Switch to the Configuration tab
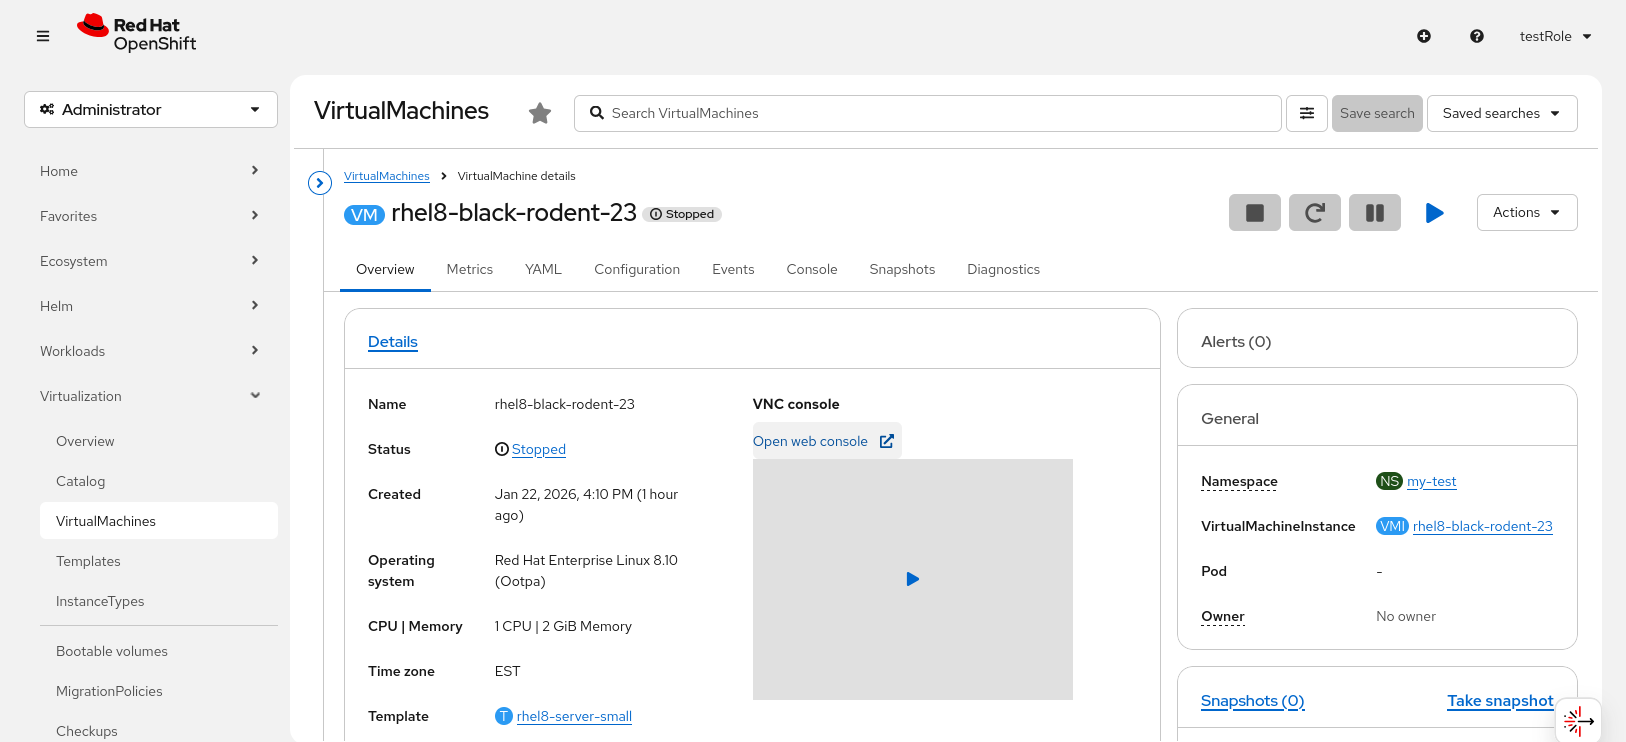Screen dimensions: 1626x742 point(637,270)
